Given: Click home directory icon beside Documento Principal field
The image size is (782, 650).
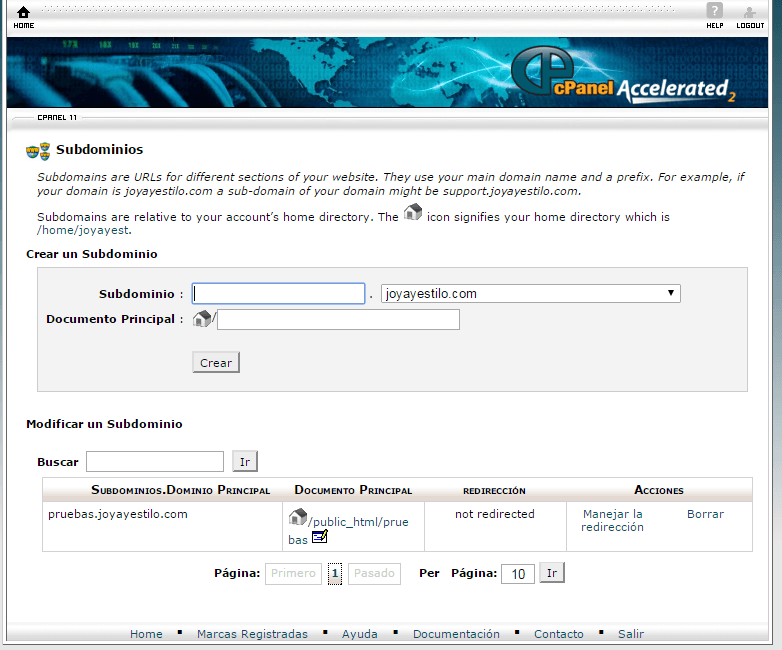Looking at the screenshot, I should point(202,318).
